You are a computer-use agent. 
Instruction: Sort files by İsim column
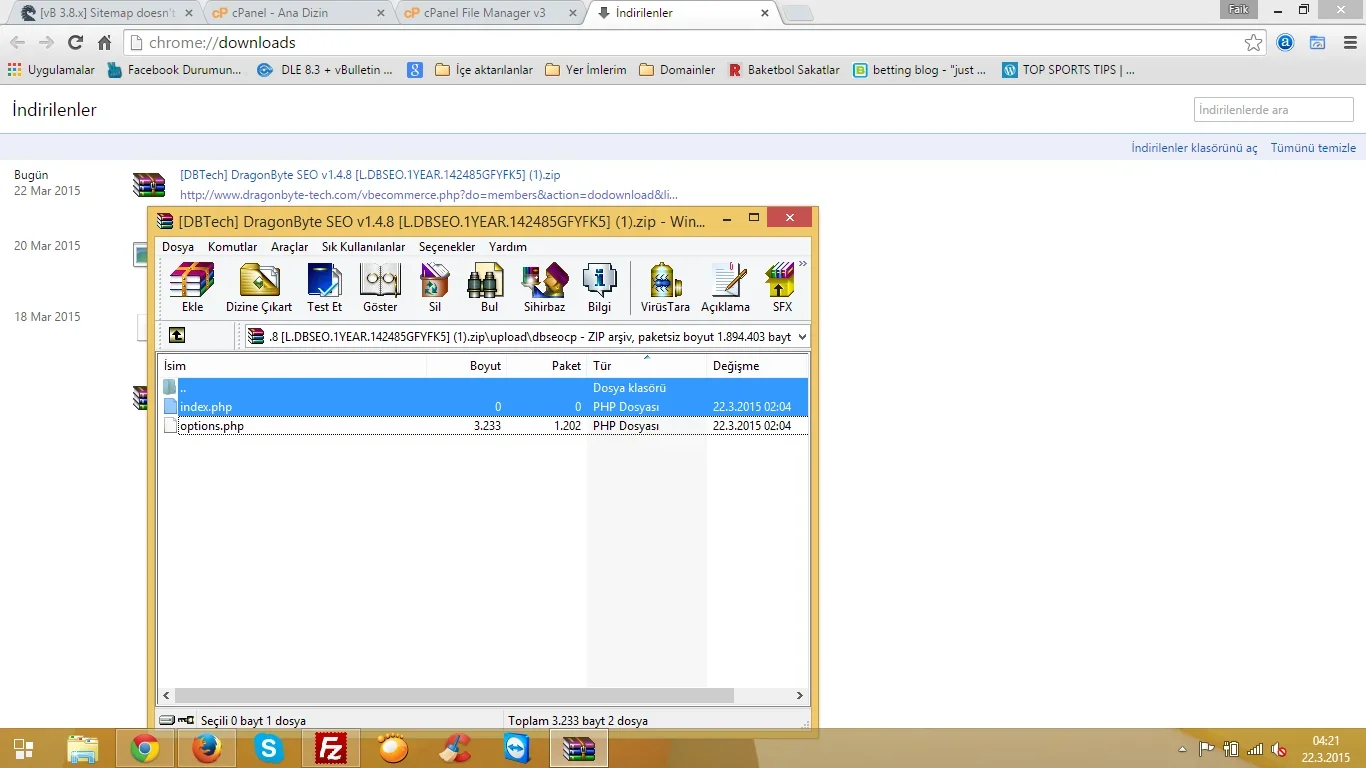coord(292,366)
